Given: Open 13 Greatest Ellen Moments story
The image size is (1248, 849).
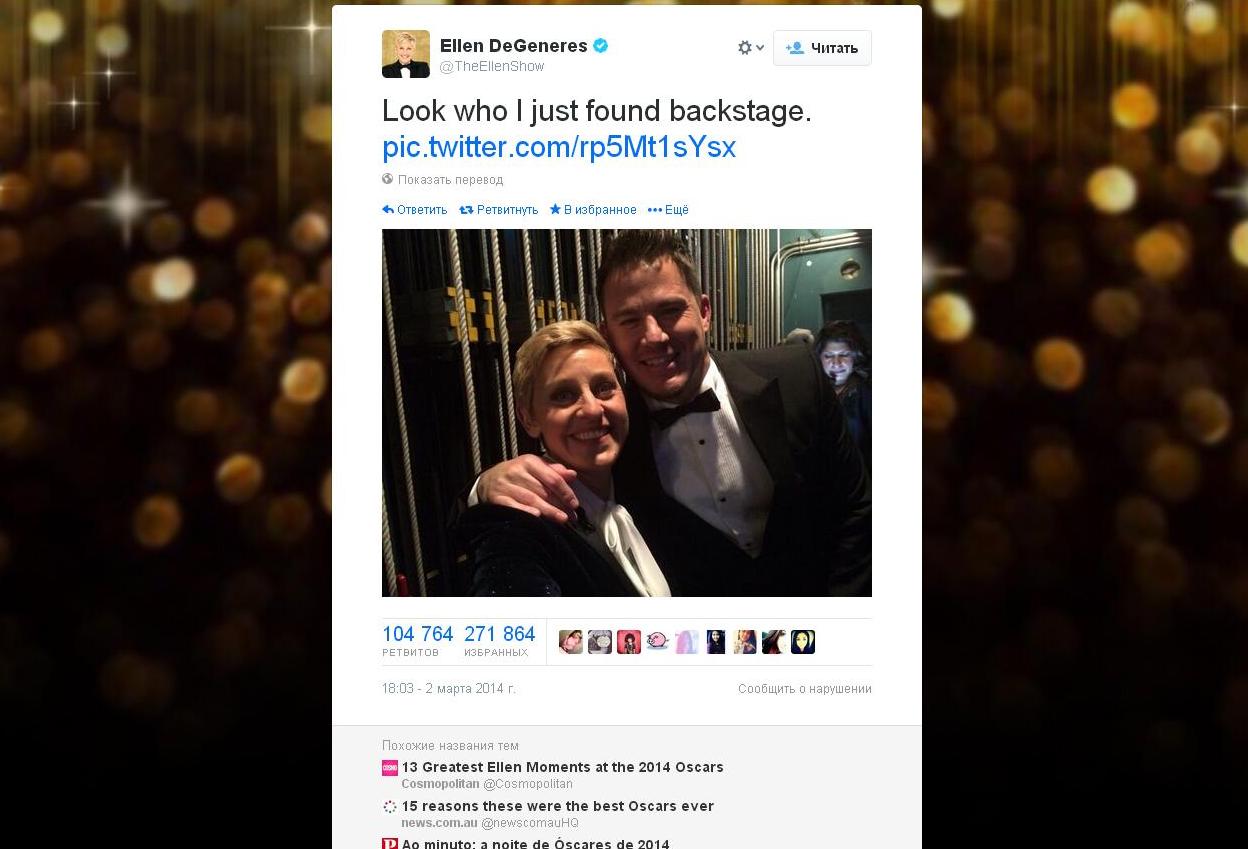Looking at the screenshot, I should click(562, 767).
